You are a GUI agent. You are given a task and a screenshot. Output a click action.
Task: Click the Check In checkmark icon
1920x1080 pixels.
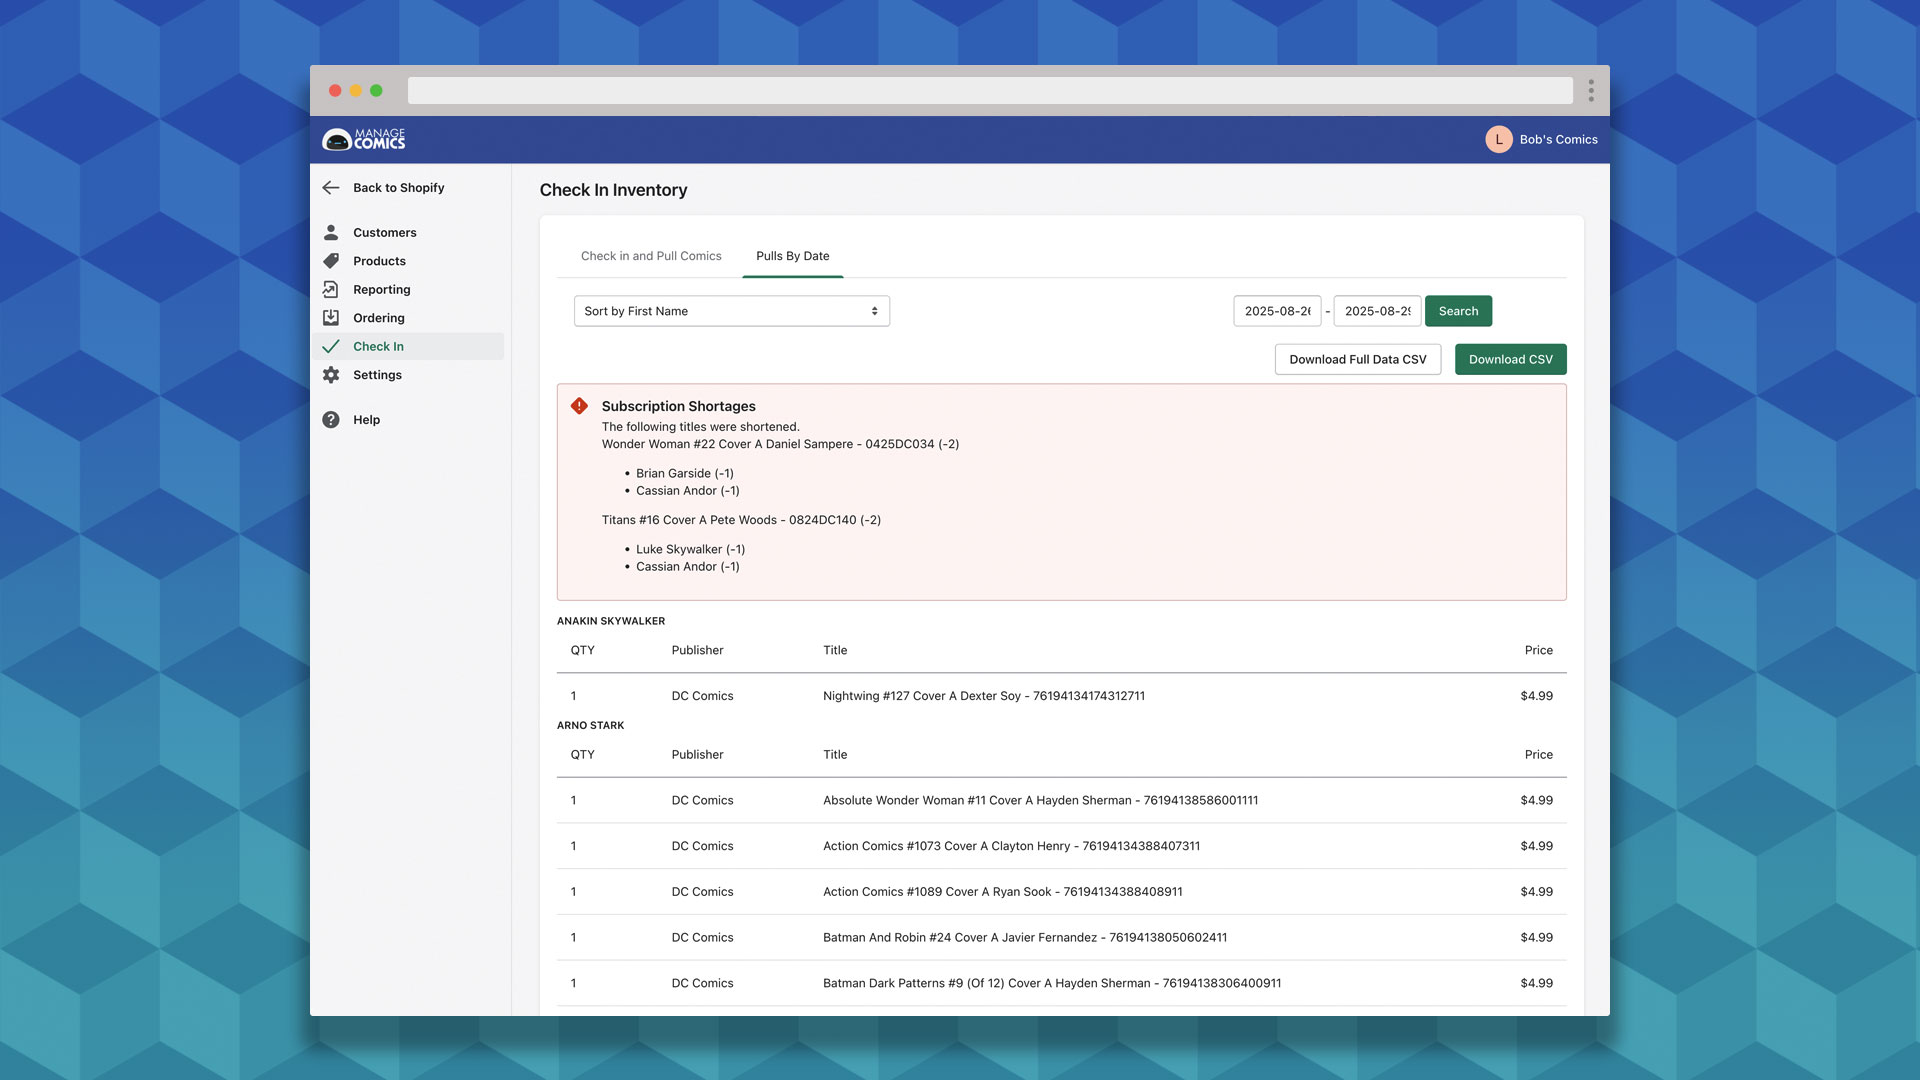331,347
